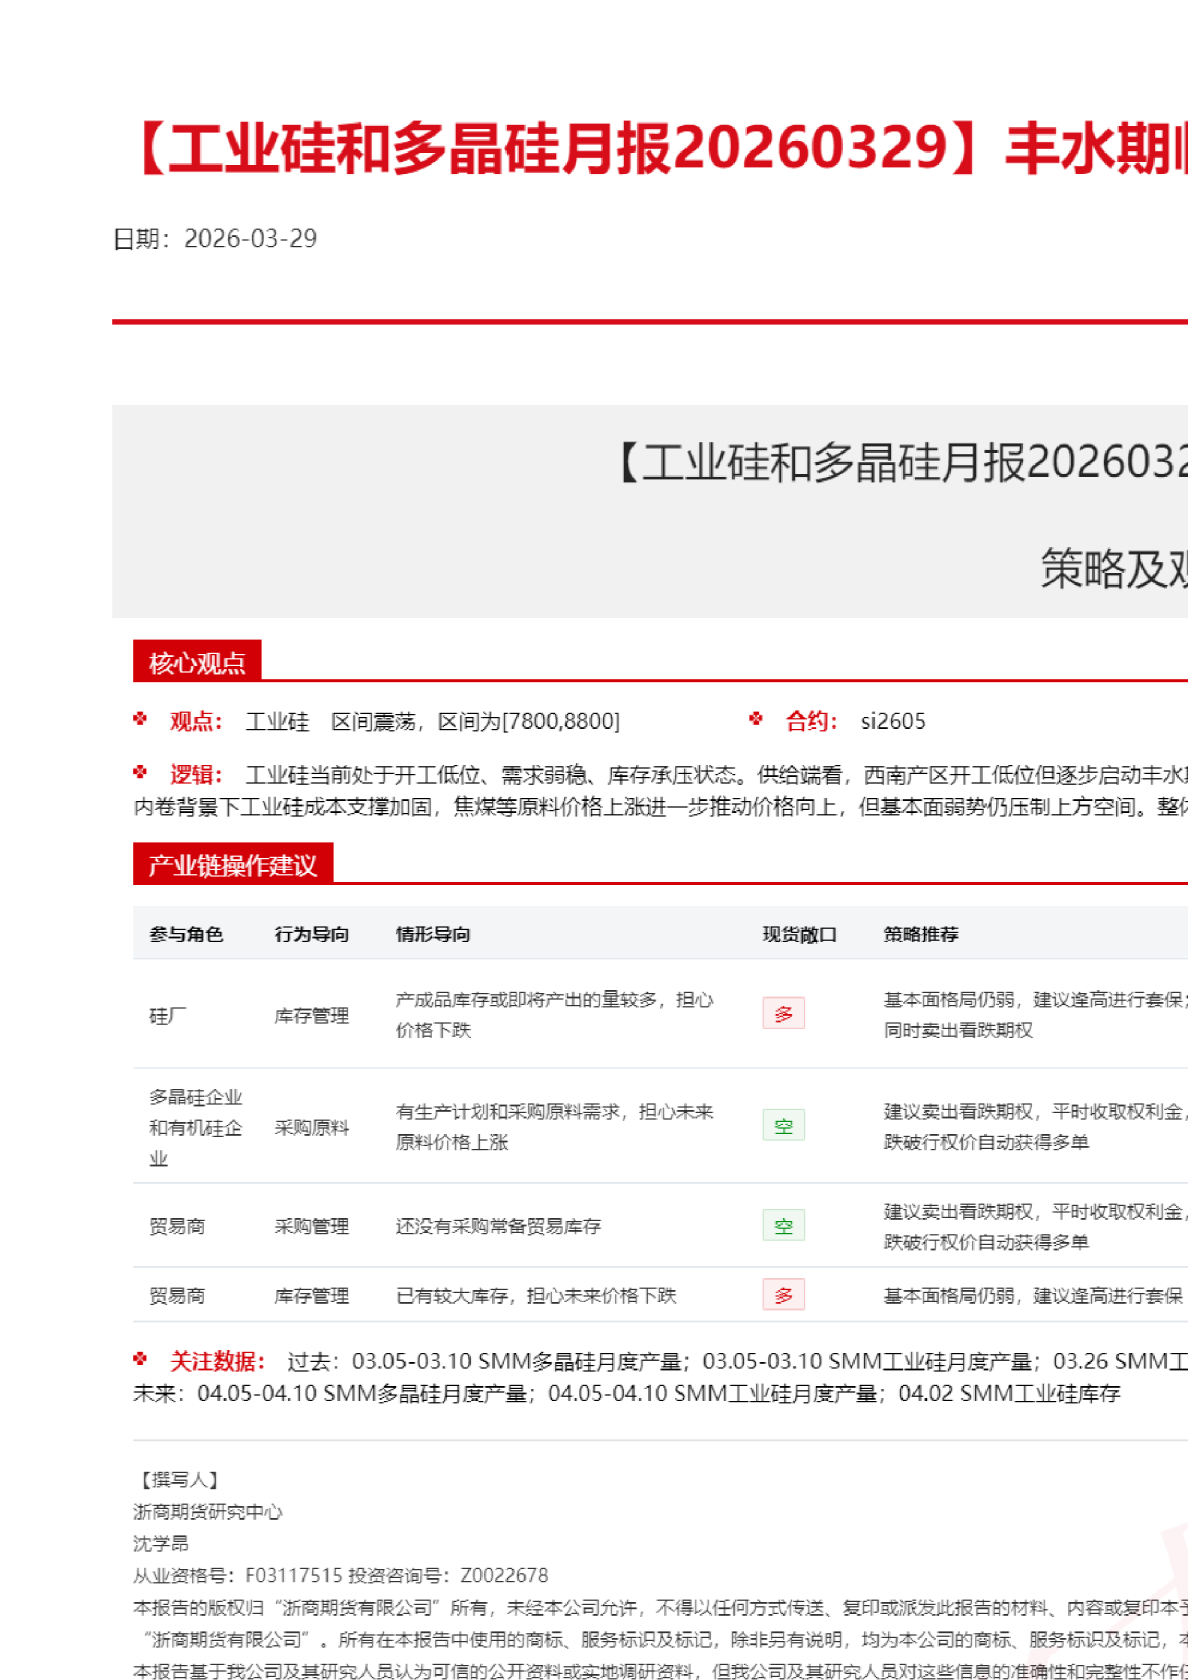Click the red bullet icon beside 逻辑
This screenshot has height=1680, width=1188.
pos(140,773)
